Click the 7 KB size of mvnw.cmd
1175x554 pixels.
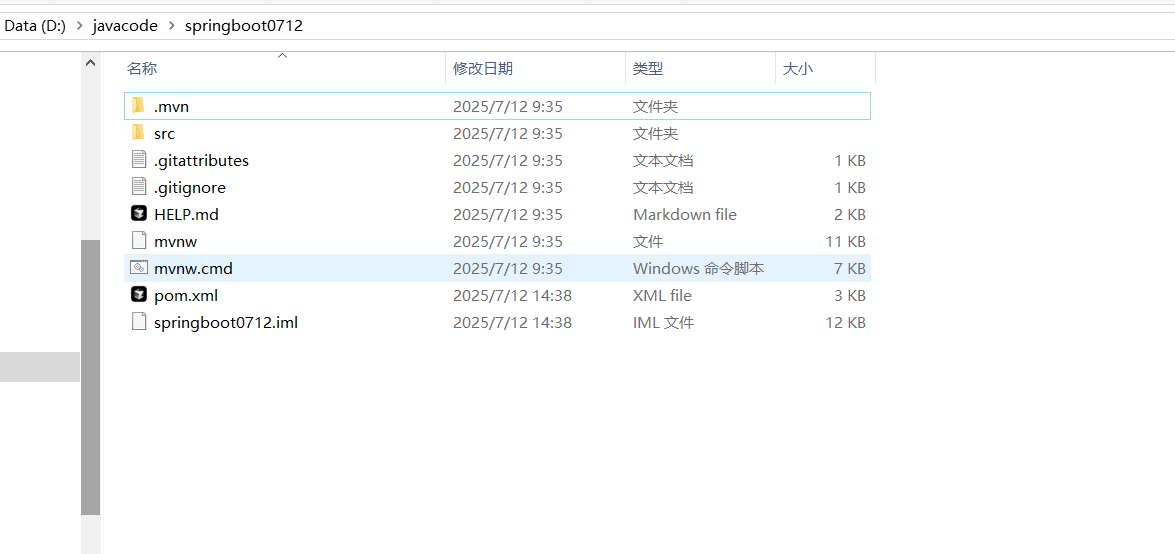click(x=848, y=268)
